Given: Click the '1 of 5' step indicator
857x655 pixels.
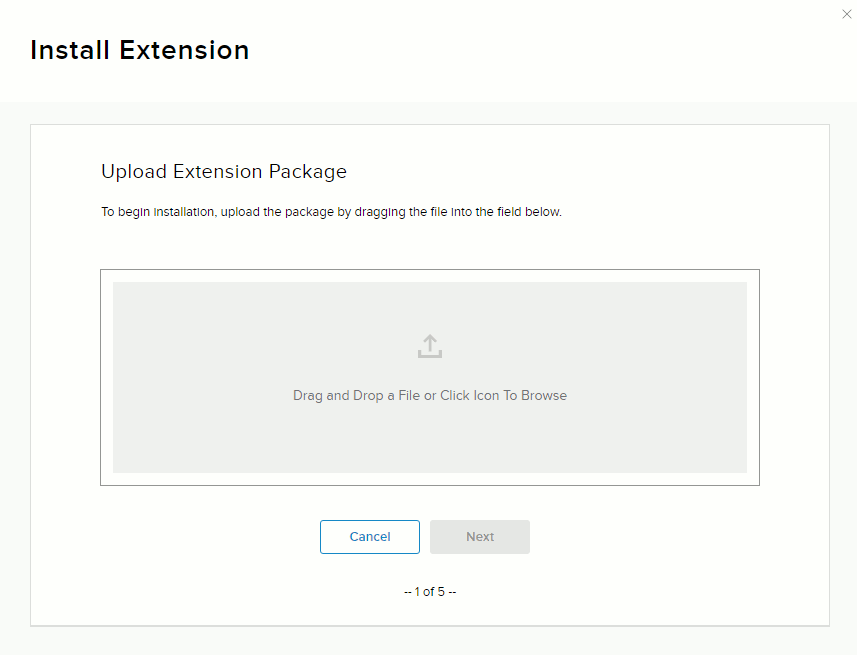Looking at the screenshot, I should click(x=430, y=592).
